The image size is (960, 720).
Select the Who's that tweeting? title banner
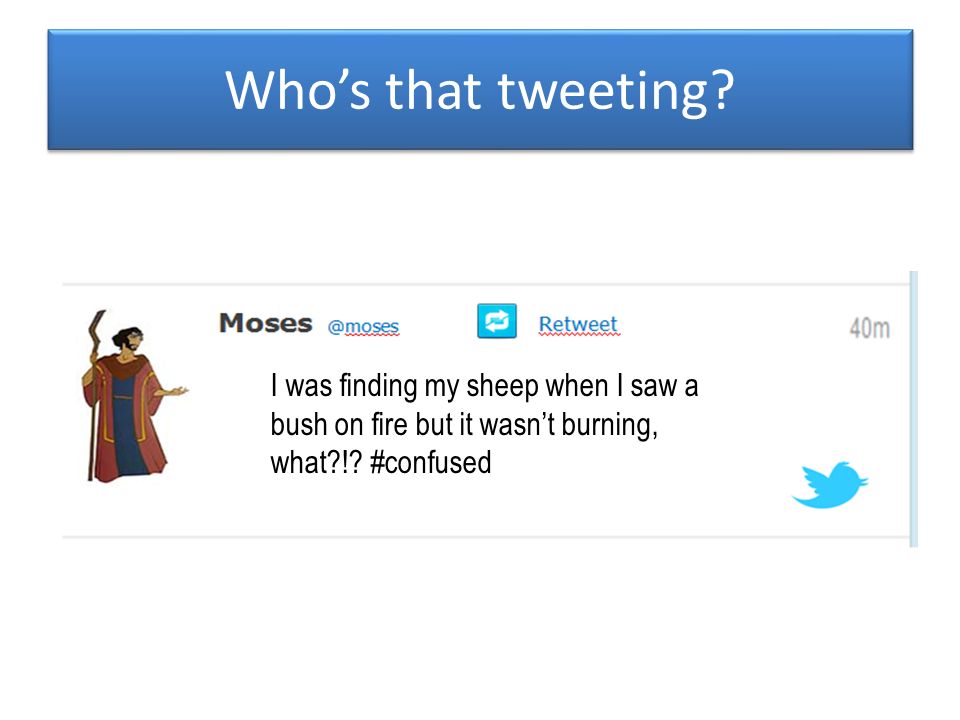click(x=480, y=89)
